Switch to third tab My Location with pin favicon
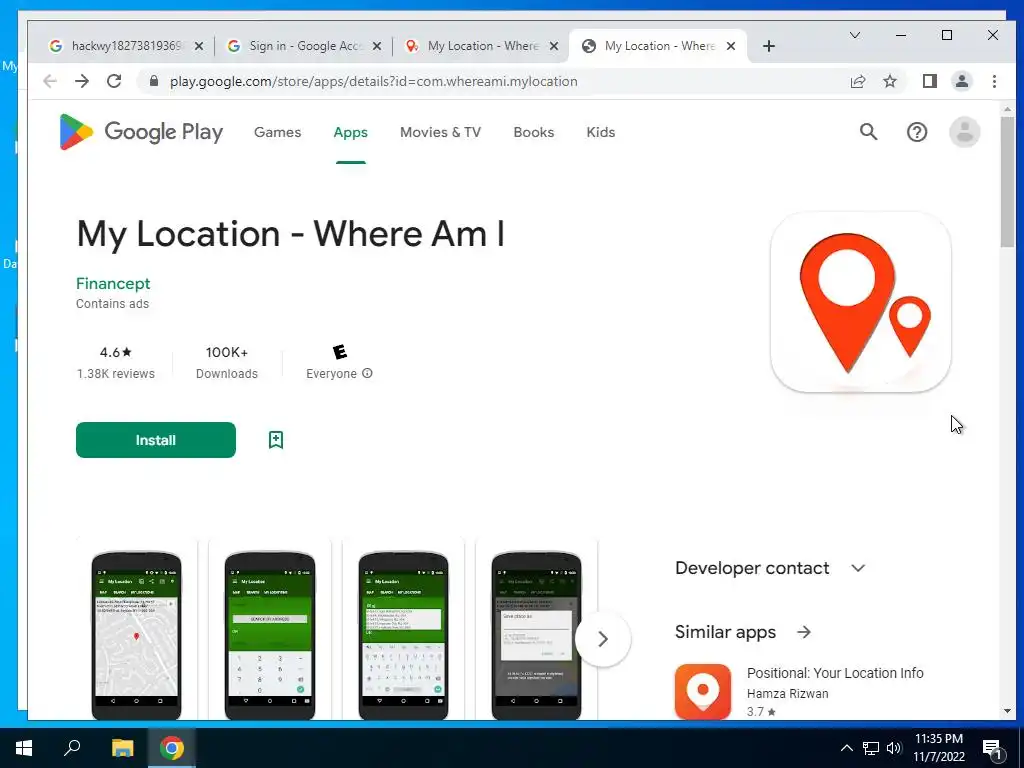Screen dimensions: 1024x768 482,46
